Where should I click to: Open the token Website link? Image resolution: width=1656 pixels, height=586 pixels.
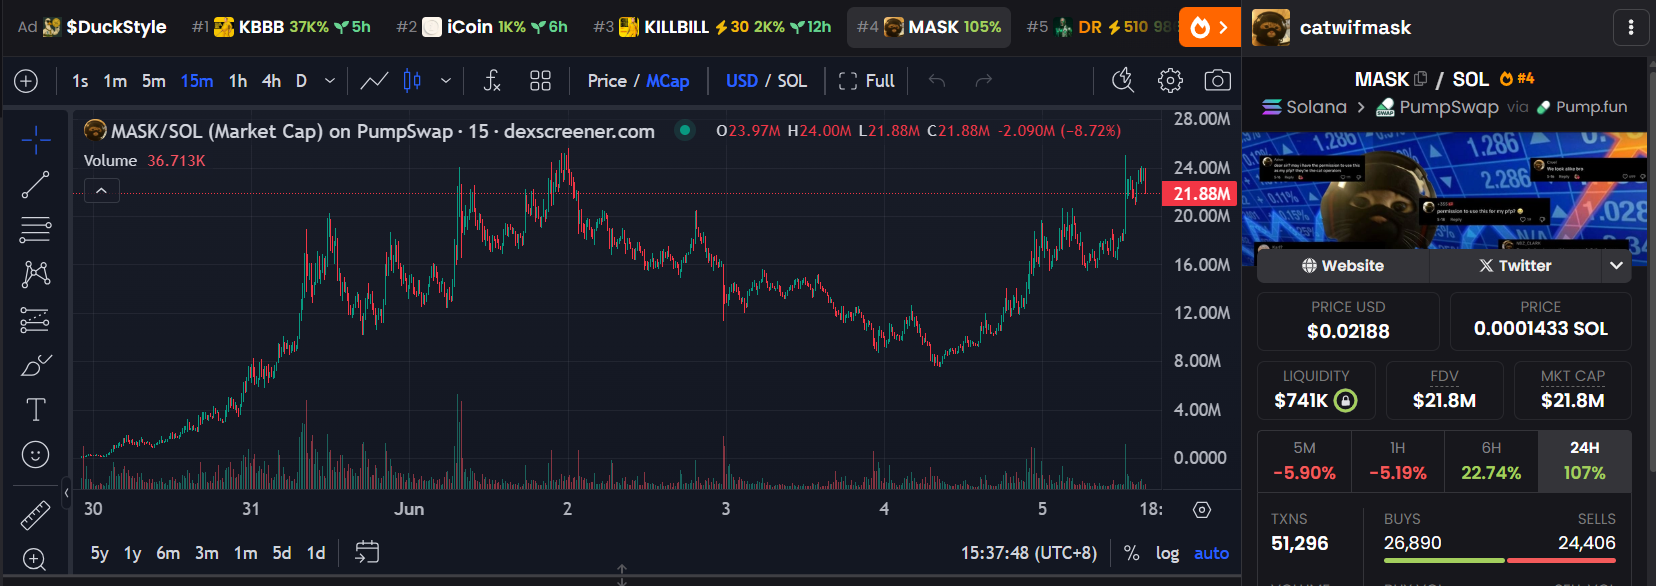pos(1343,266)
